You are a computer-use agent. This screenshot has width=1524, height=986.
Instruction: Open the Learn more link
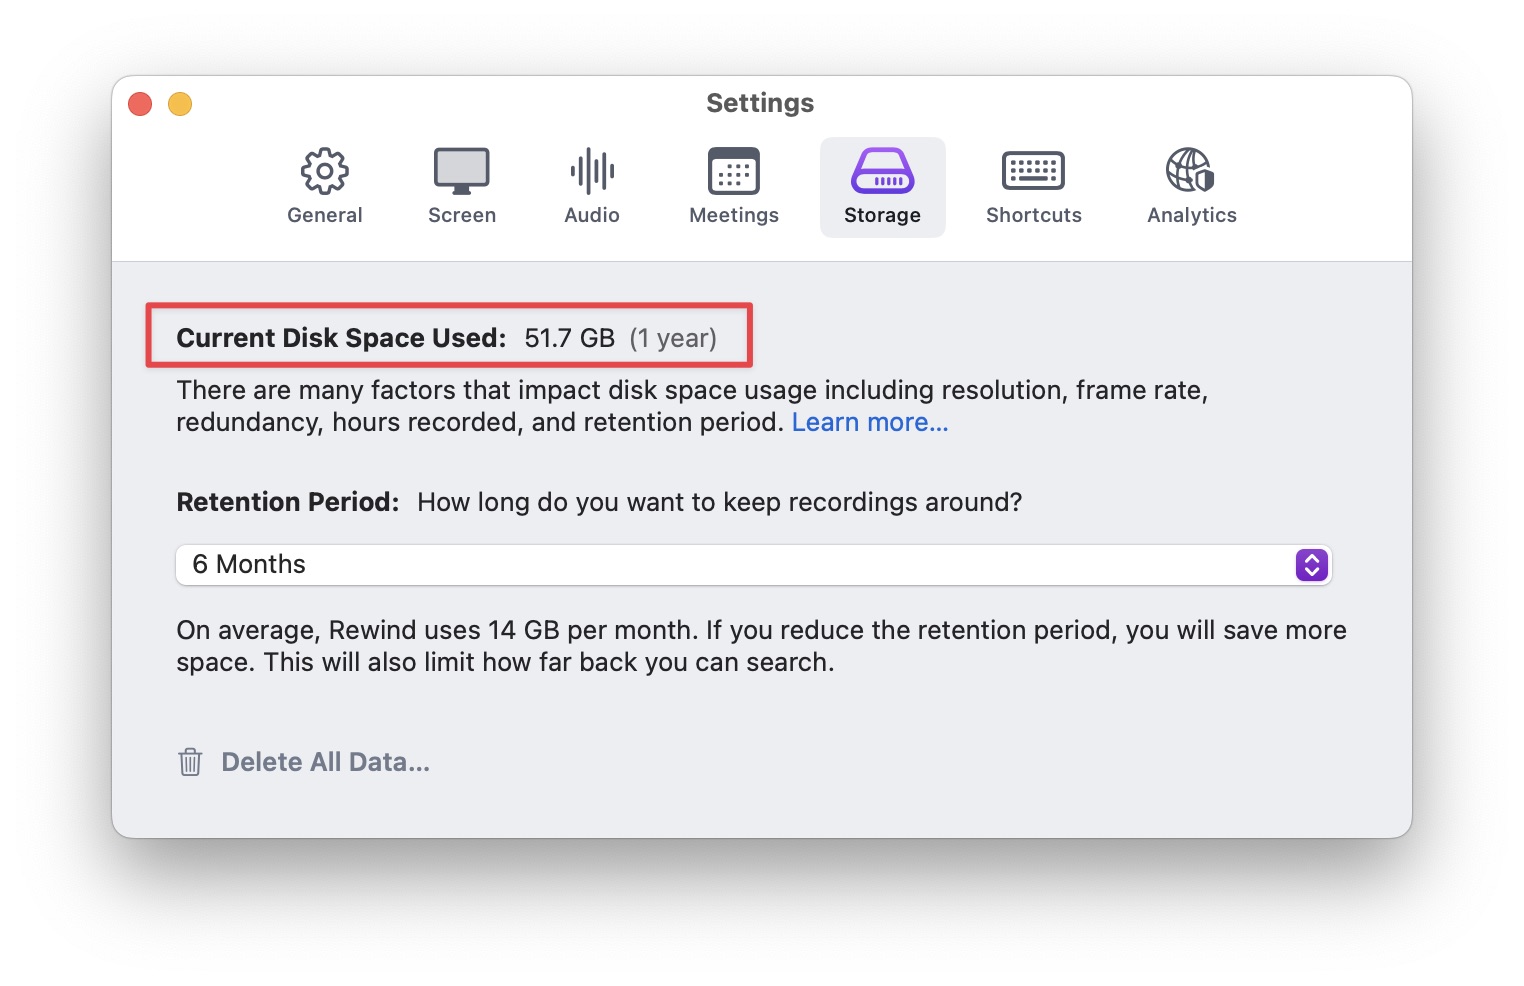pos(870,422)
